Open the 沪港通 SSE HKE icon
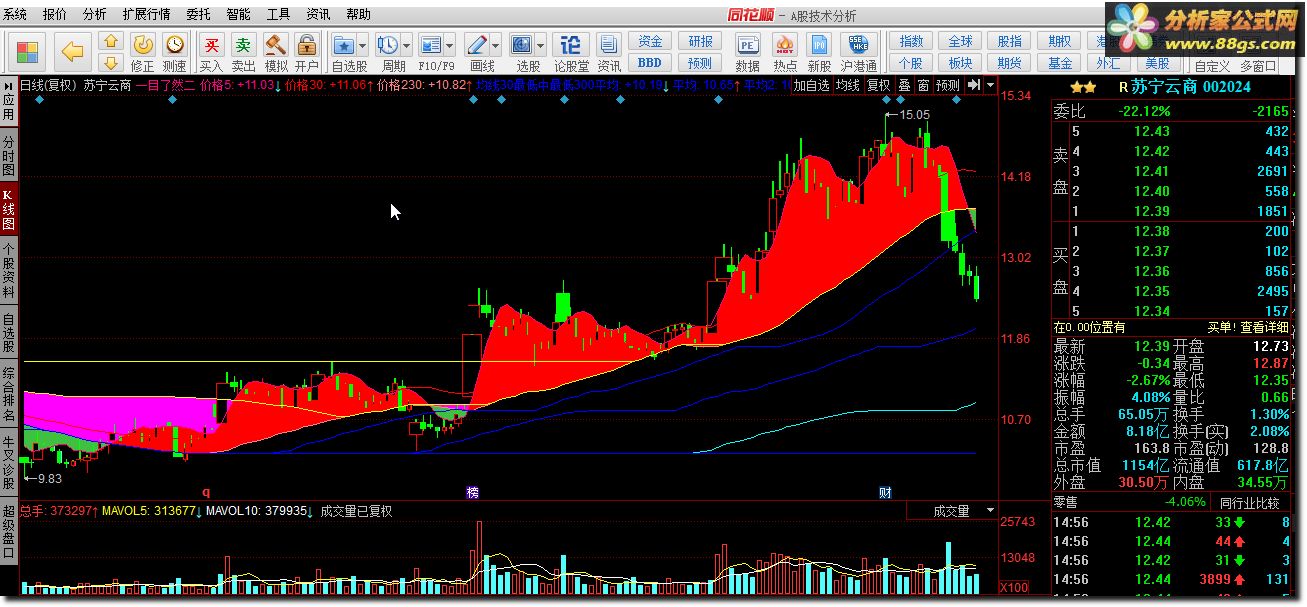Image resolution: width=1307 pixels, height=607 pixels. point(858,45)
